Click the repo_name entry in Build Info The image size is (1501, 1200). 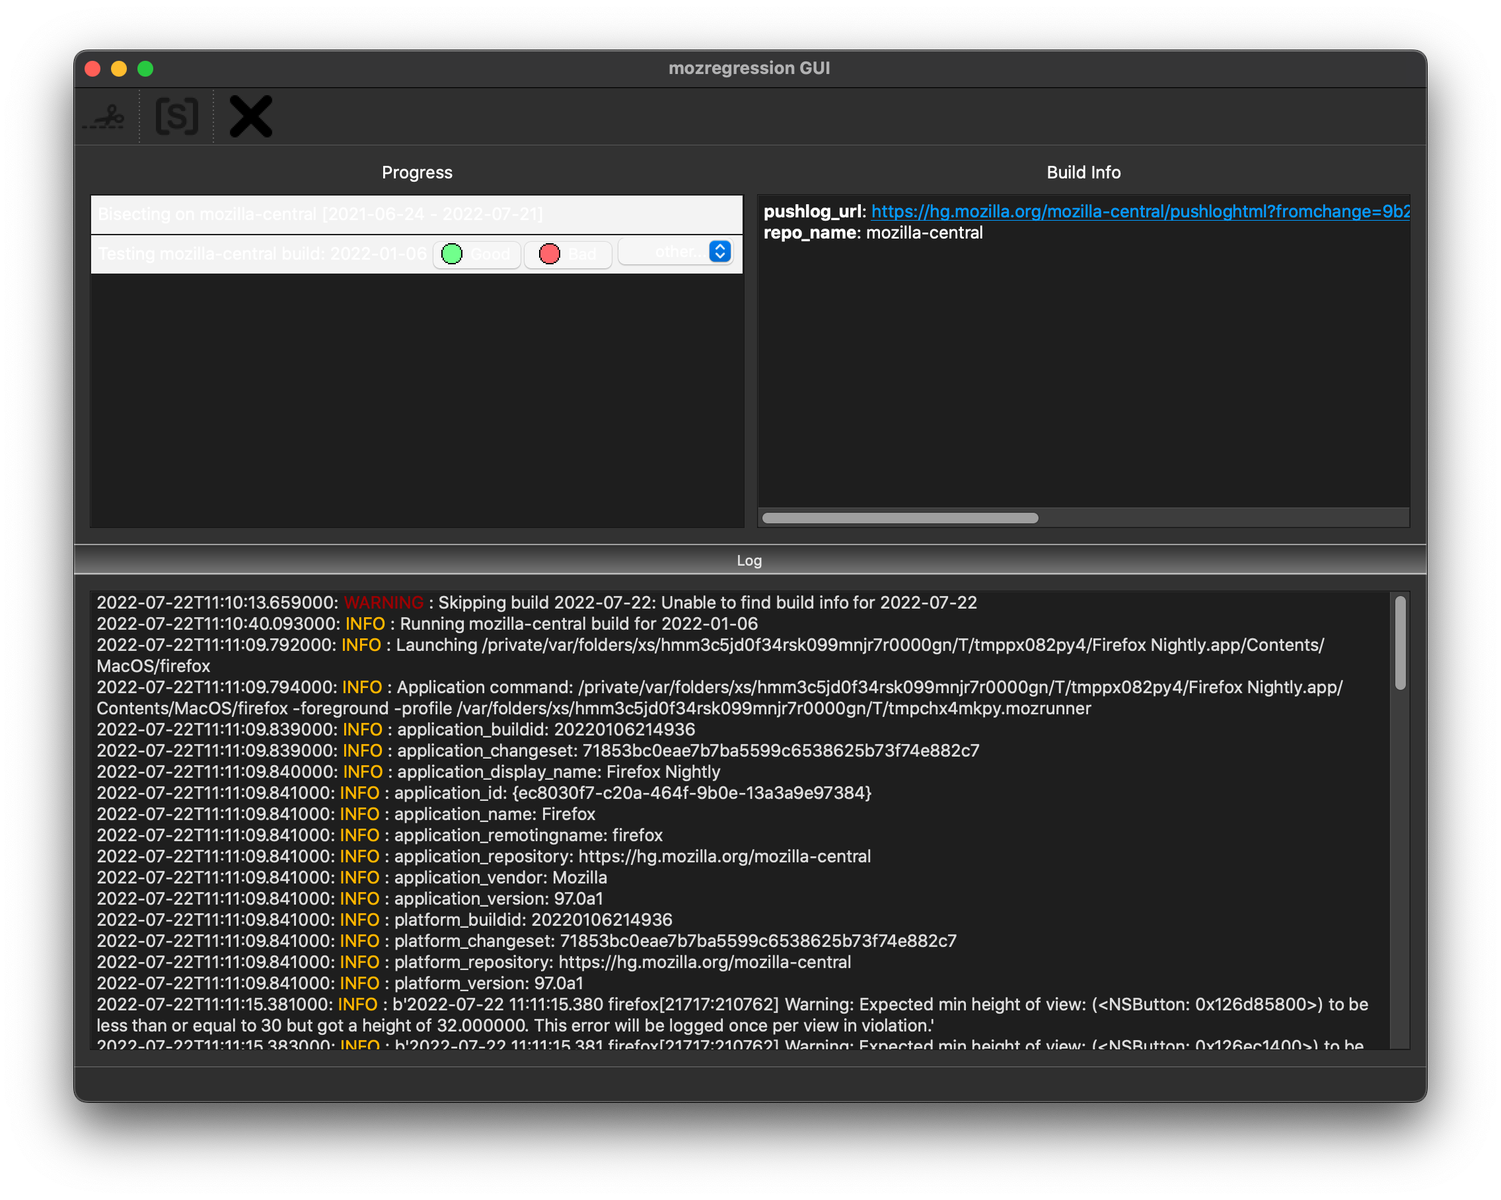[873, 233]
